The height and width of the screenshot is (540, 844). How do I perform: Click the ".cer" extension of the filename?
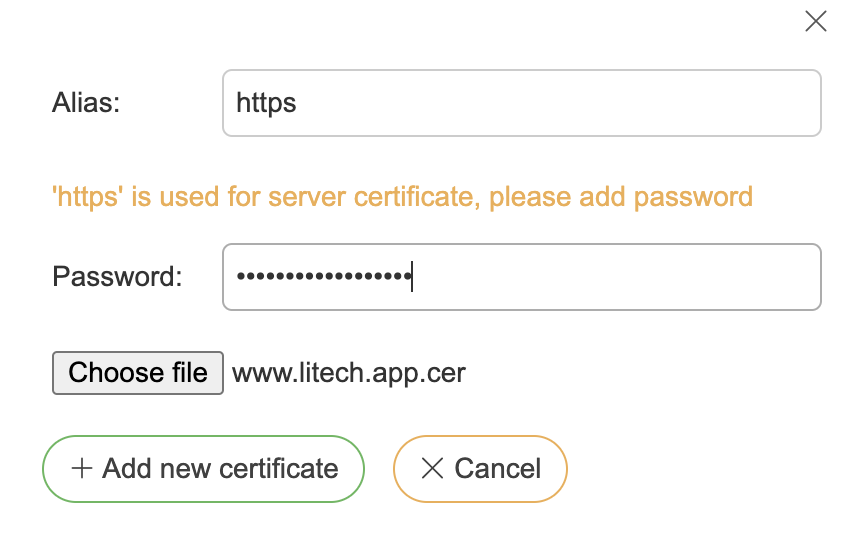tap(444, 373)
